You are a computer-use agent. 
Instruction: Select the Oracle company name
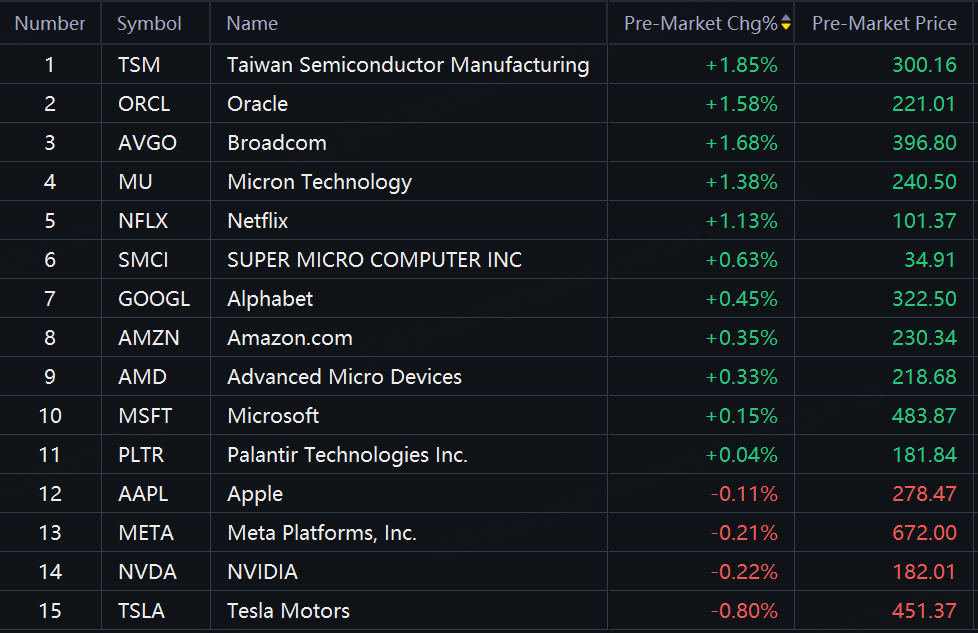257,104
